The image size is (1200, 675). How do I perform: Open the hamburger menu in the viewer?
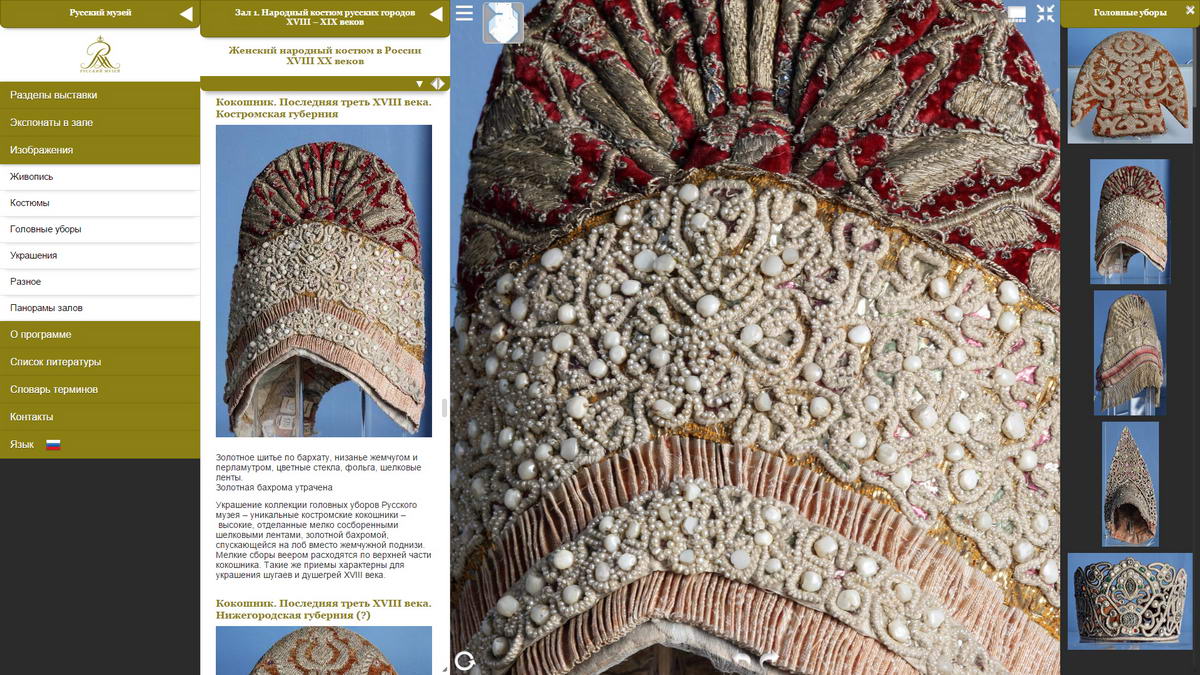pos(464,14)
